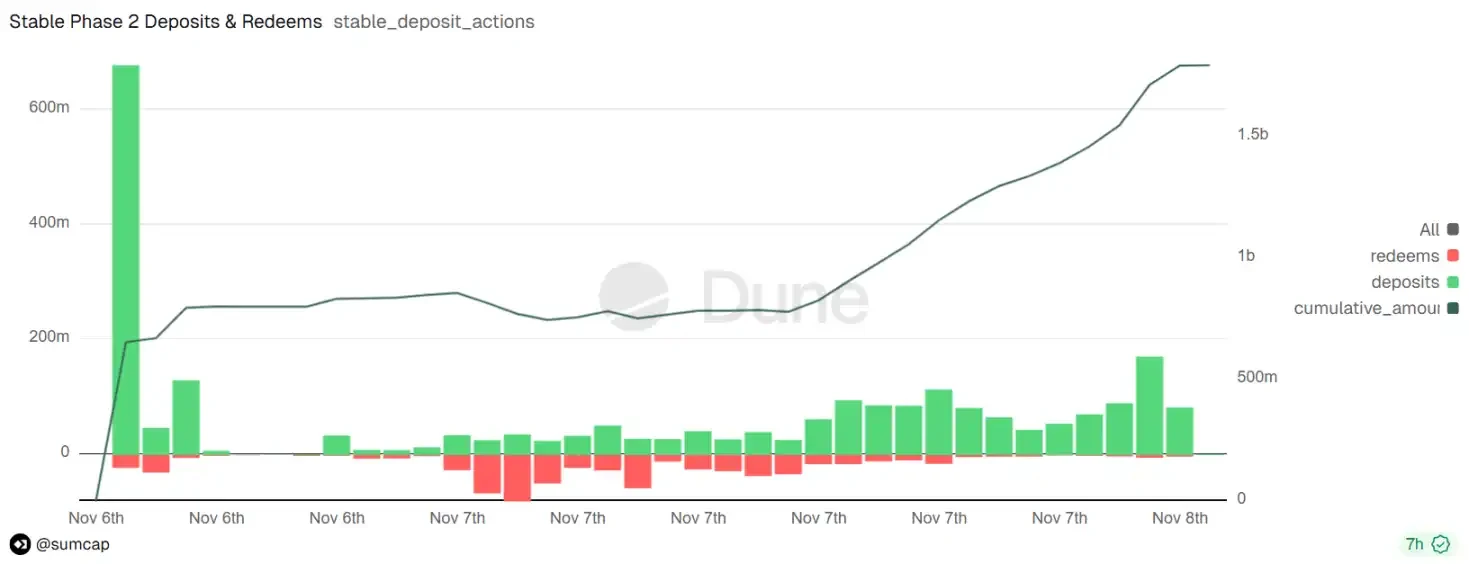Image resolution: width=1469 pixels, height=564 pixels.
Task: Click the sumcap profile avatar icon
Action: coord(20,544)
